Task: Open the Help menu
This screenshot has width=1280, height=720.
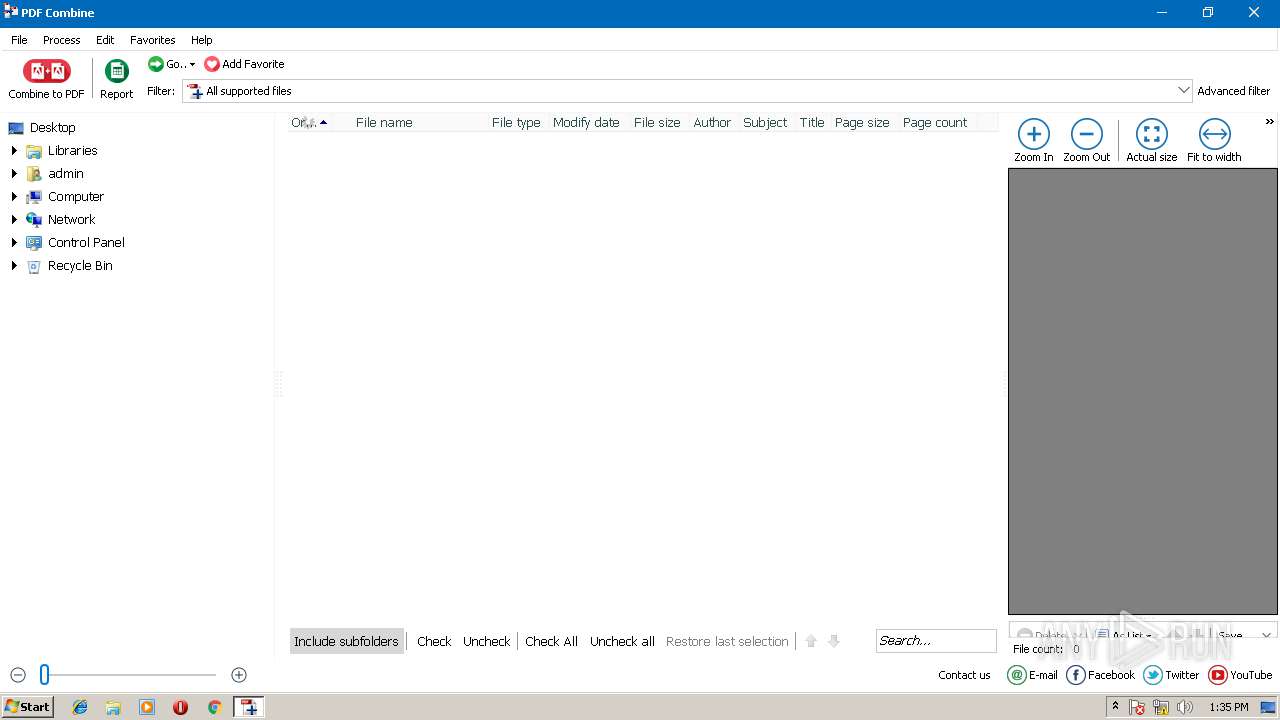Action: 201,40
